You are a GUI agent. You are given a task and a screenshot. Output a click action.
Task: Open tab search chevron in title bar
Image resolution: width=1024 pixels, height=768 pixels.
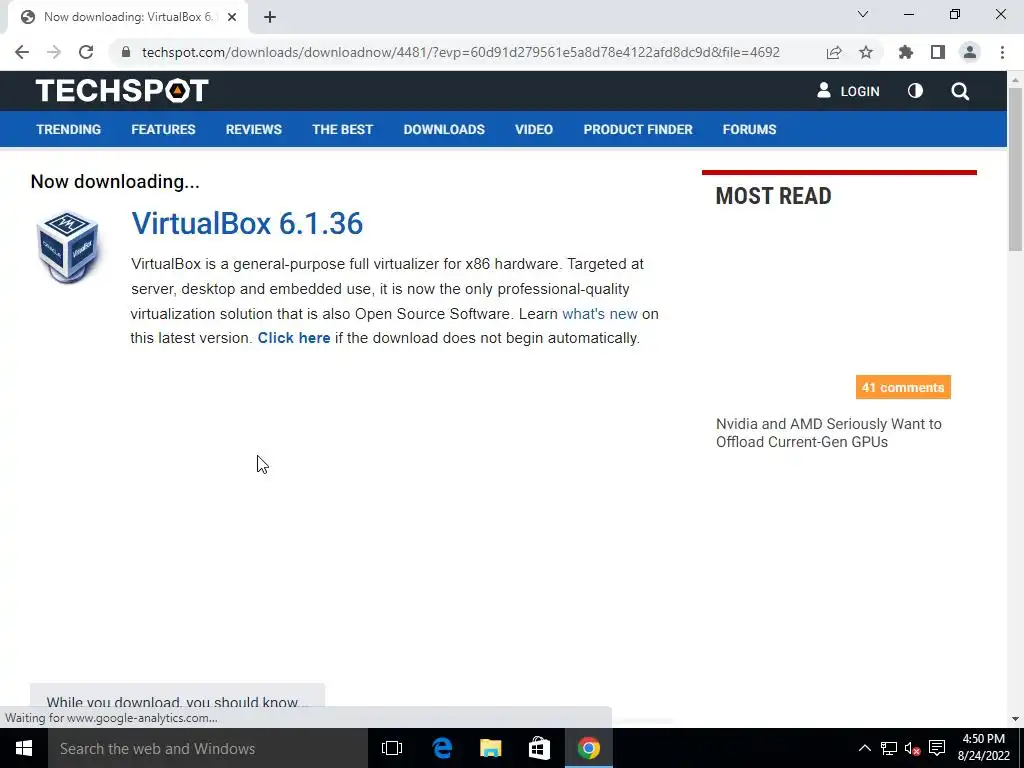pos(863,14)
